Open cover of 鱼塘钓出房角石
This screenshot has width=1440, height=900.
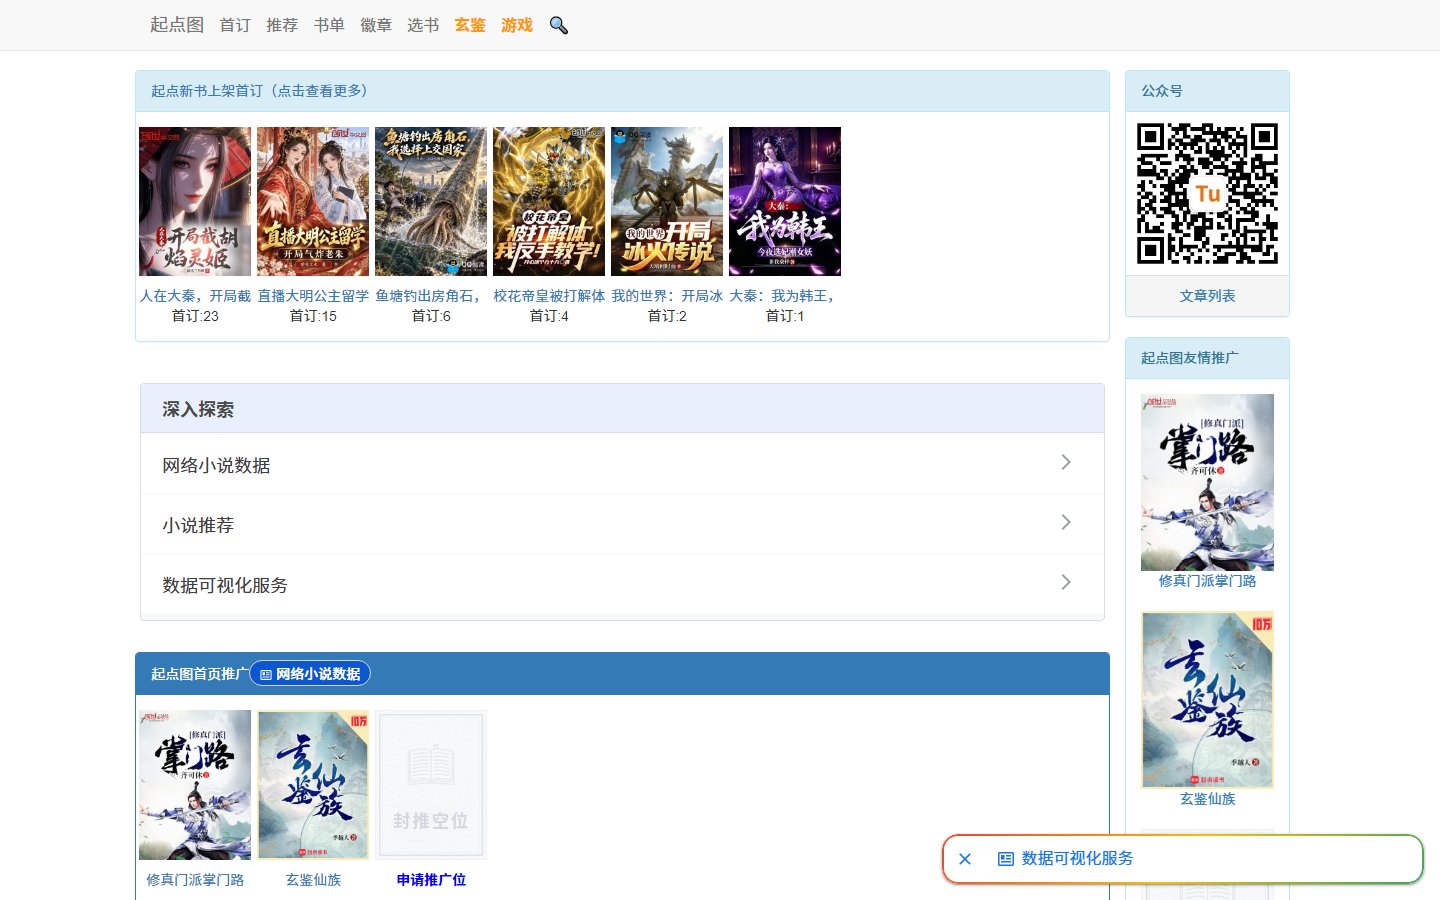431,201
